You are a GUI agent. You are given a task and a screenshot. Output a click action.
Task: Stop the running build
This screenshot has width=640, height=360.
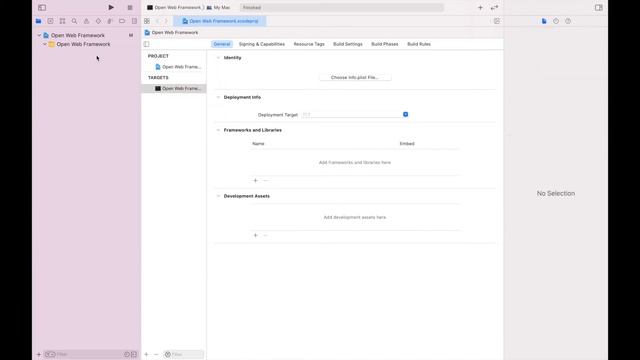(130, 7)
